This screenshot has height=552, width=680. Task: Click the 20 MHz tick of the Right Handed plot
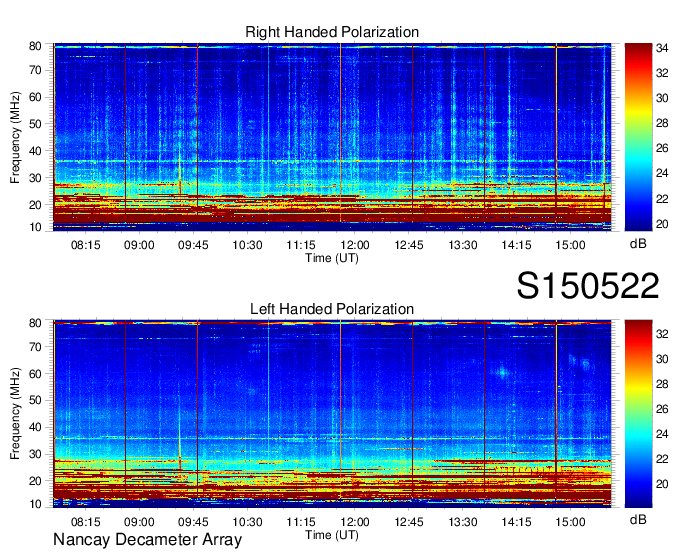(35, 205)
